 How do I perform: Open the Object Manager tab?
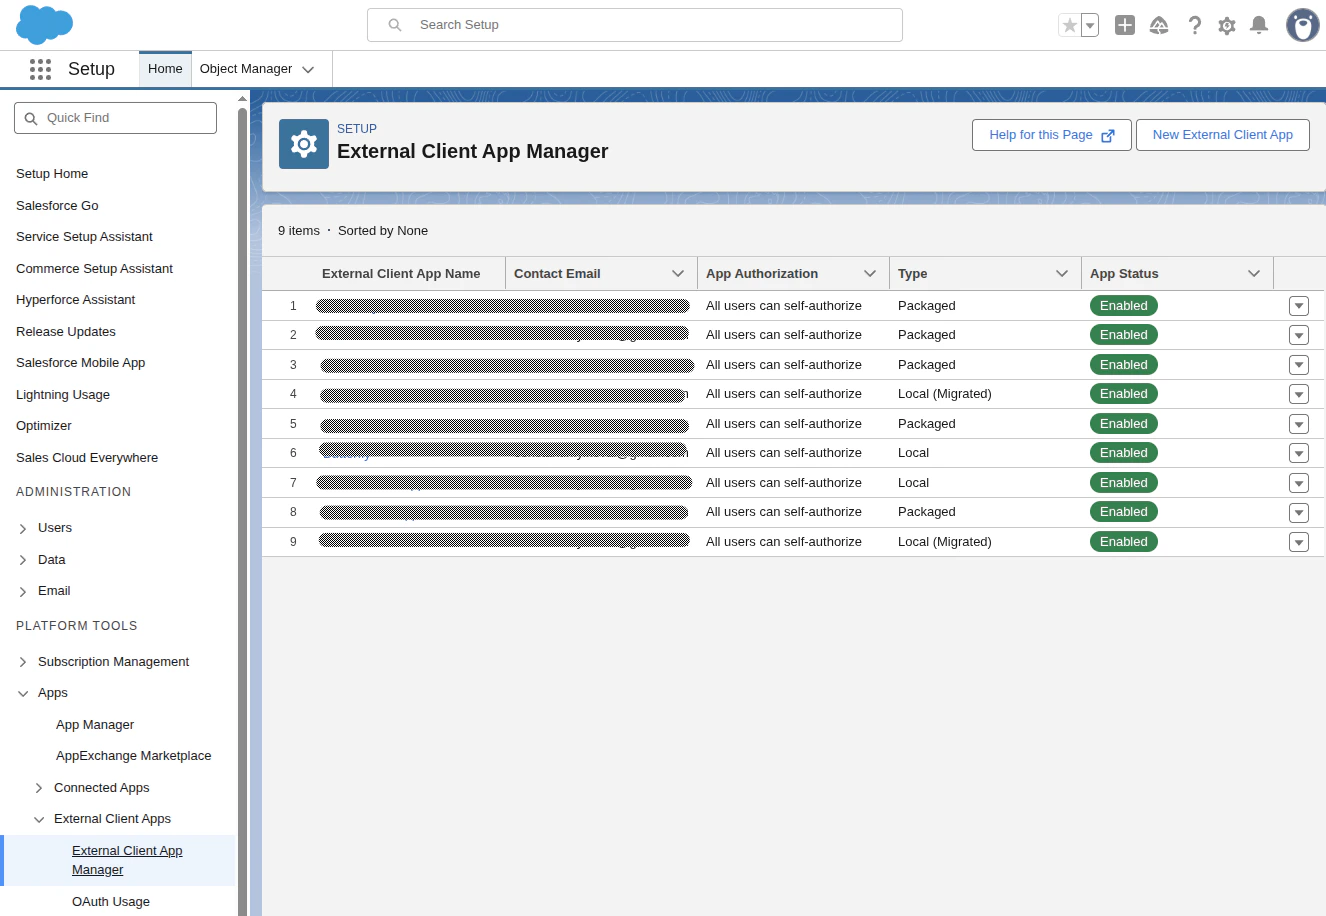pyautogui.click(x=246, y=69)
